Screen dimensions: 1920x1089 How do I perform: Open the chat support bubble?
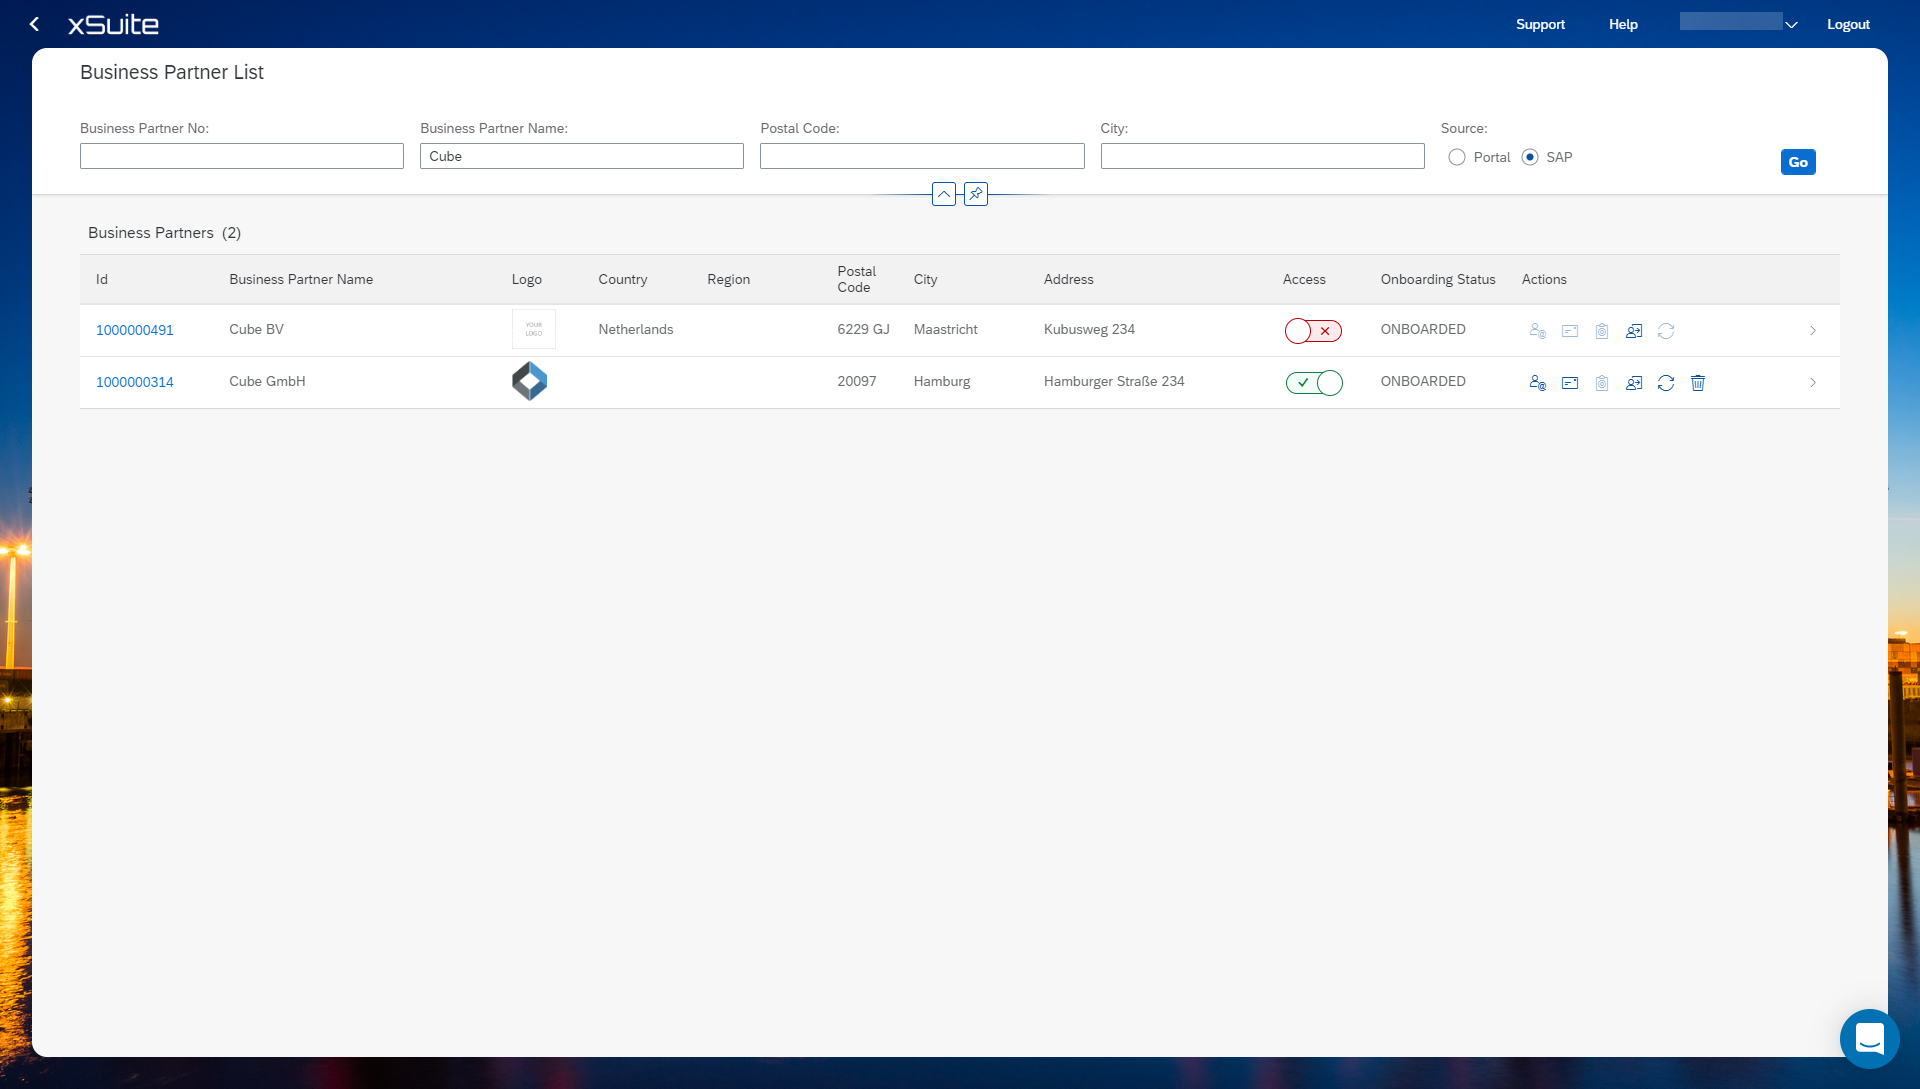[1869, 1038]
